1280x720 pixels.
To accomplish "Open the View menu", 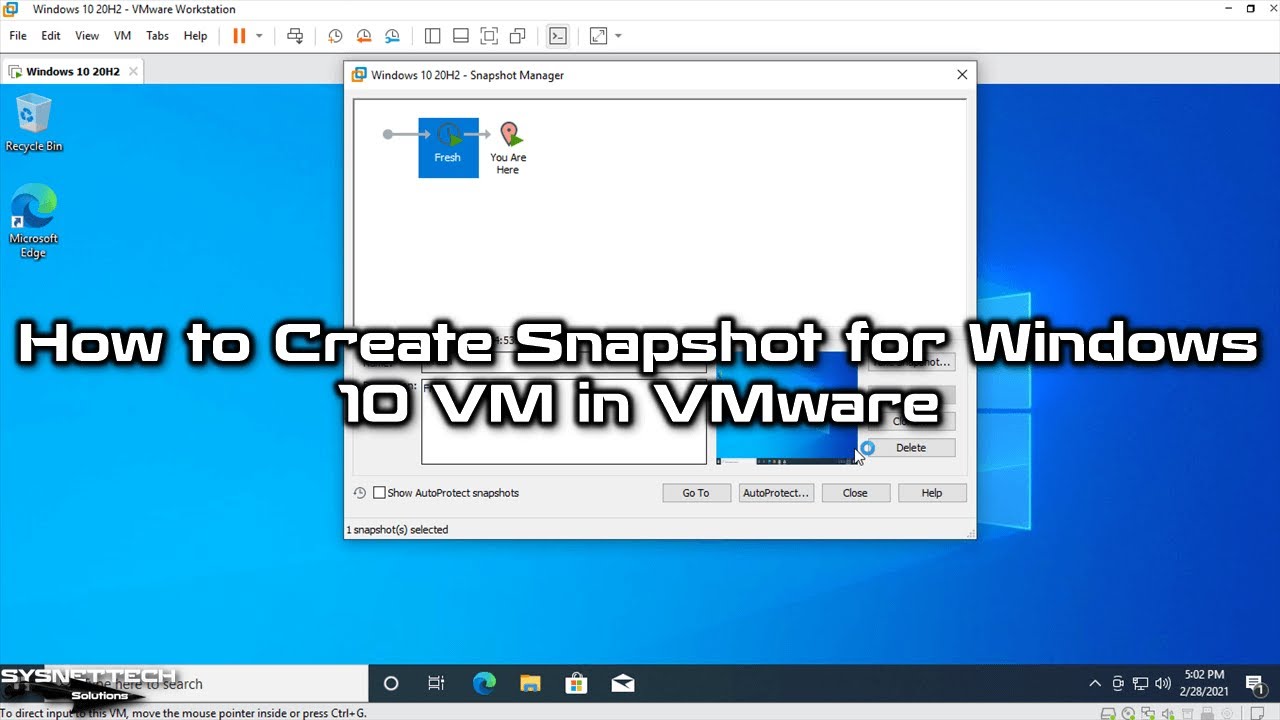I will pyautogui.click(x=87, y=36).
